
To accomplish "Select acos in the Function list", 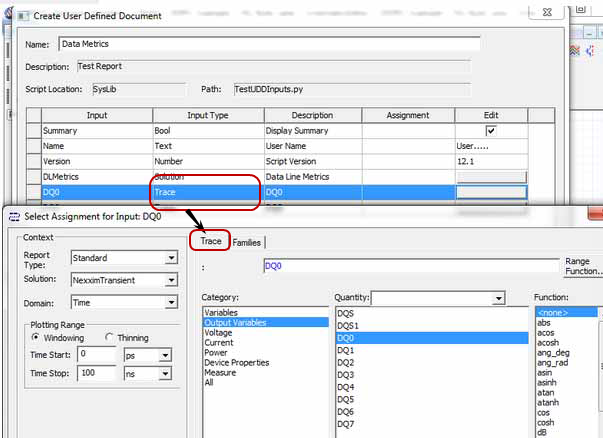I will (x=546, y=333).
